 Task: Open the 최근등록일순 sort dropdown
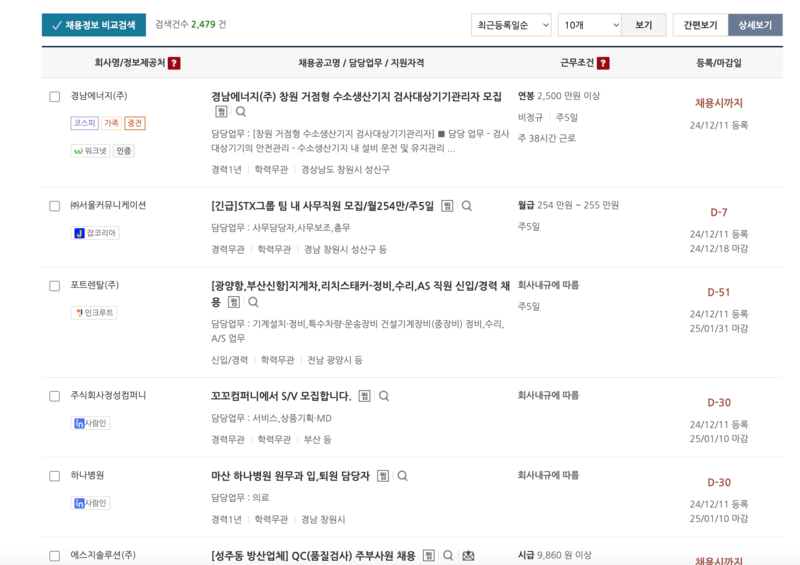(511, 25)
